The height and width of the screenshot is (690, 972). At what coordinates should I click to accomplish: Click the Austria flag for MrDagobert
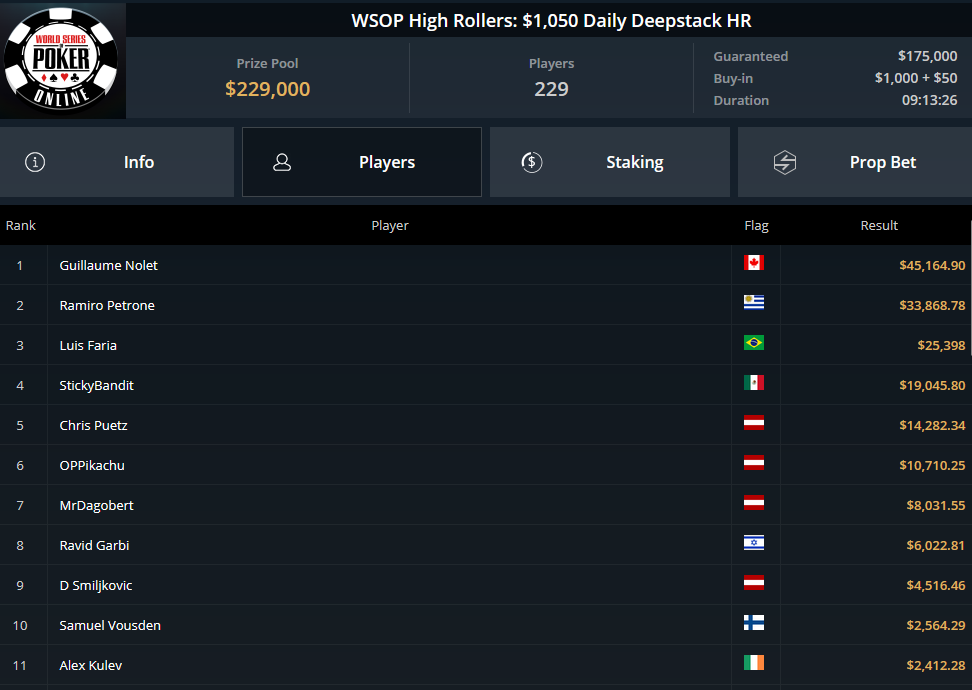tap(754, 503)
